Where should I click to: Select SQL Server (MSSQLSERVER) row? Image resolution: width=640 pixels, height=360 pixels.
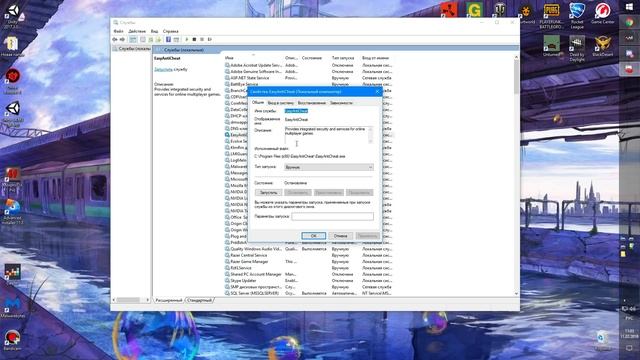pyautogui.click(x=308, y=293)
